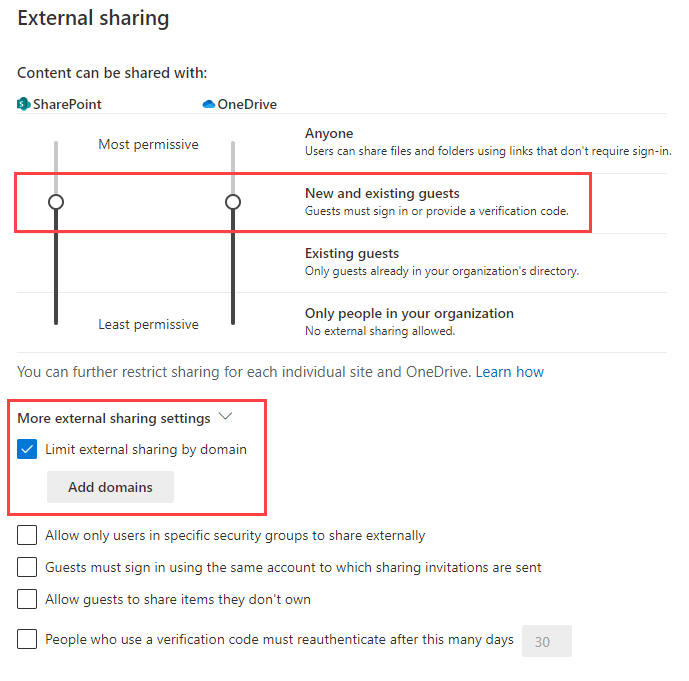Screen dimensions: 689x681
Task: Click the OneDrive cloud icon
Action: 209,104
